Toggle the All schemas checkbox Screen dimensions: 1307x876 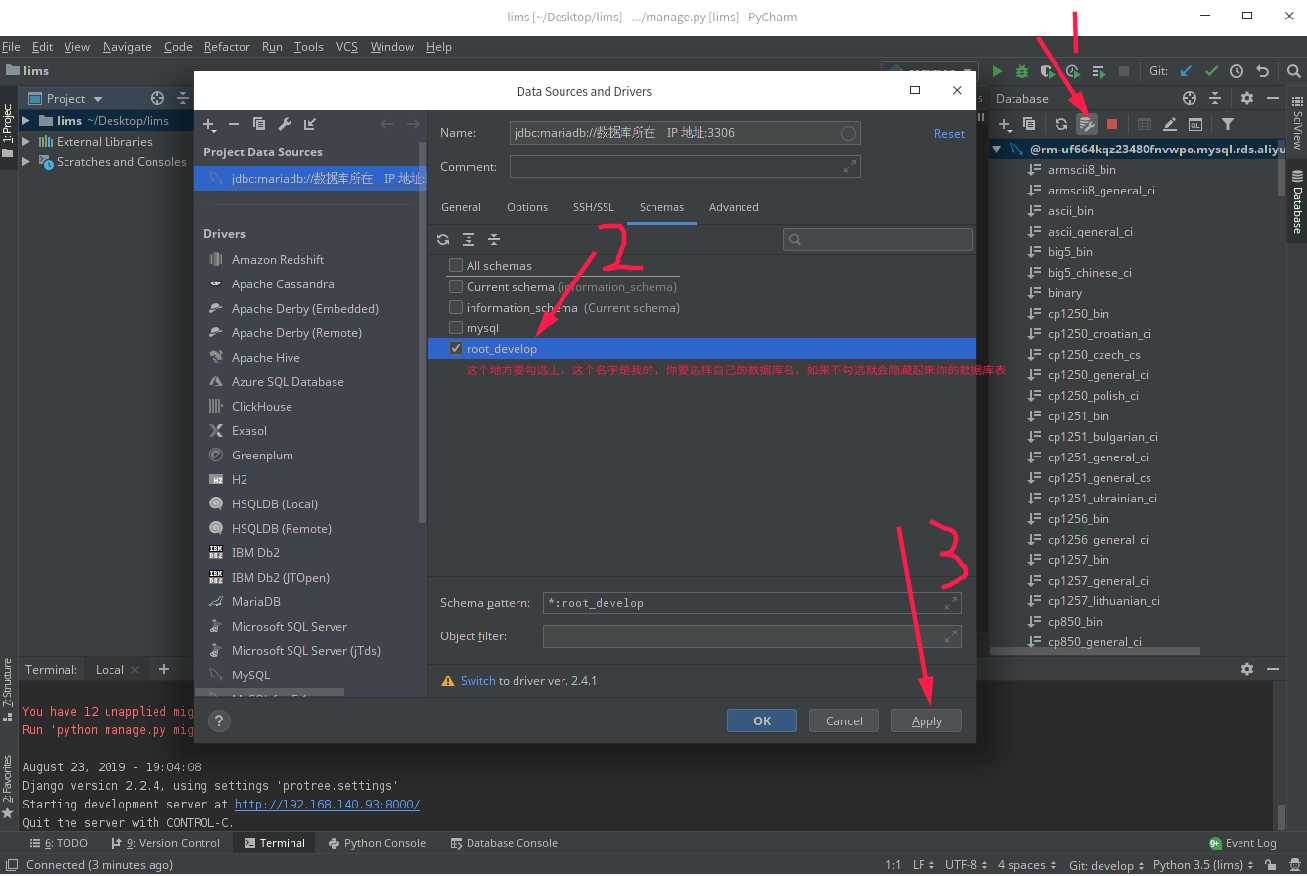click(x=456, y=265)
